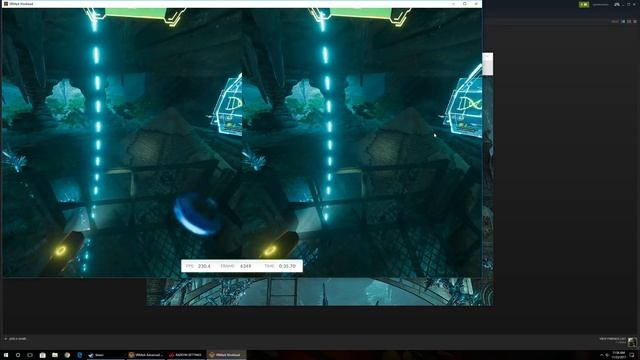Open the volume control in system tray
Screen dimensions: 640x360
[607, 355]
